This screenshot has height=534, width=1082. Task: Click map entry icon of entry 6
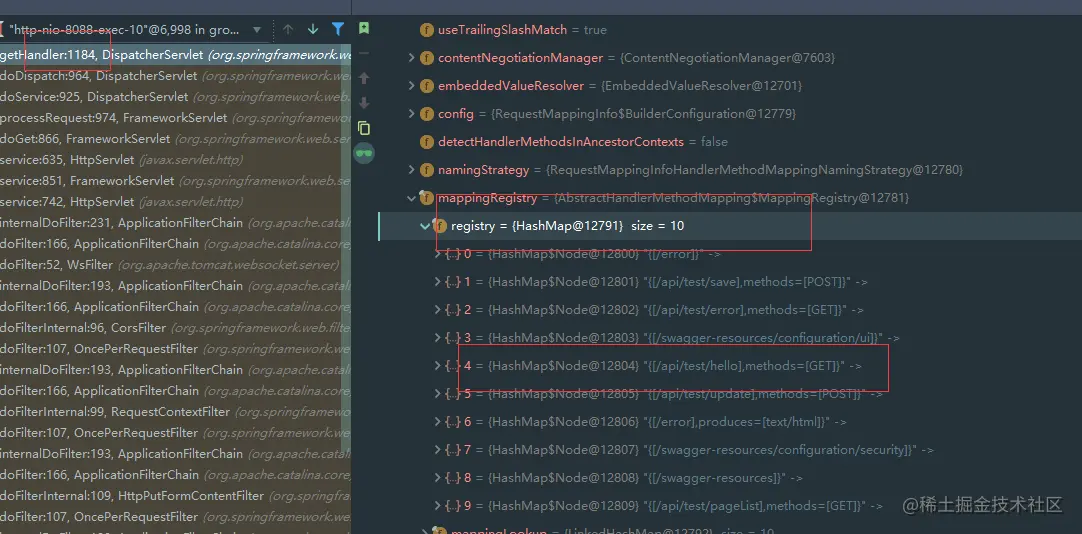coord(453,422)
